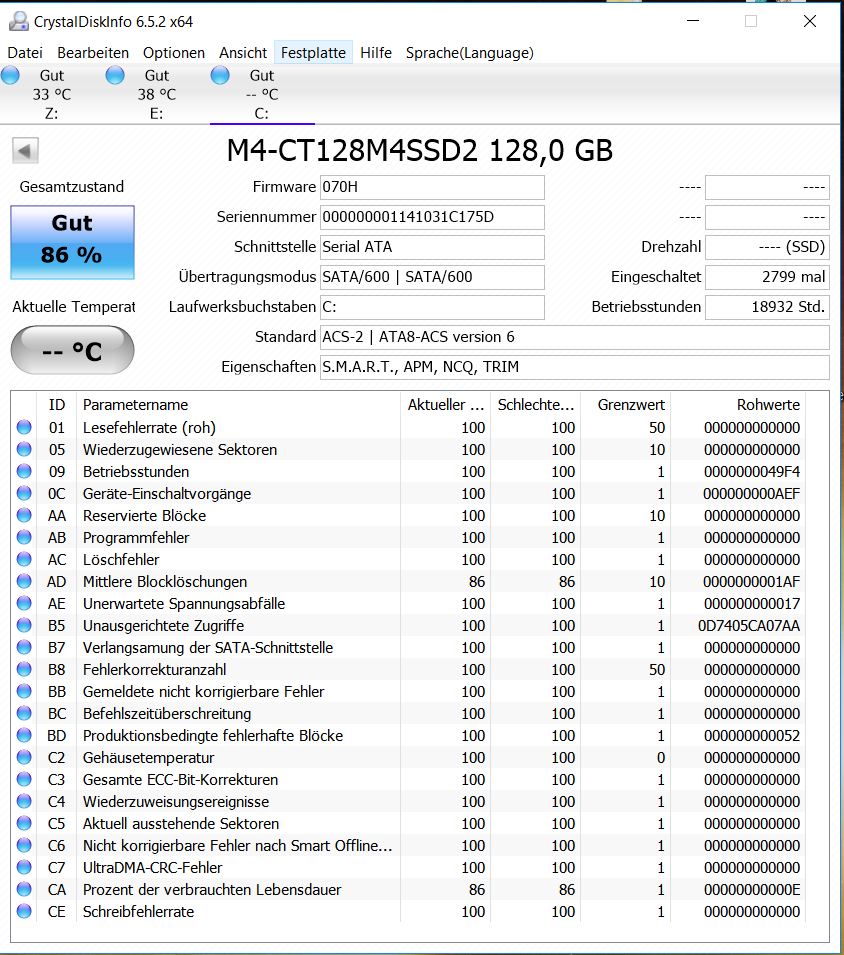Click status icon for Löschfehler
This screenshot has width=844, height=955.
coord(24,559)
